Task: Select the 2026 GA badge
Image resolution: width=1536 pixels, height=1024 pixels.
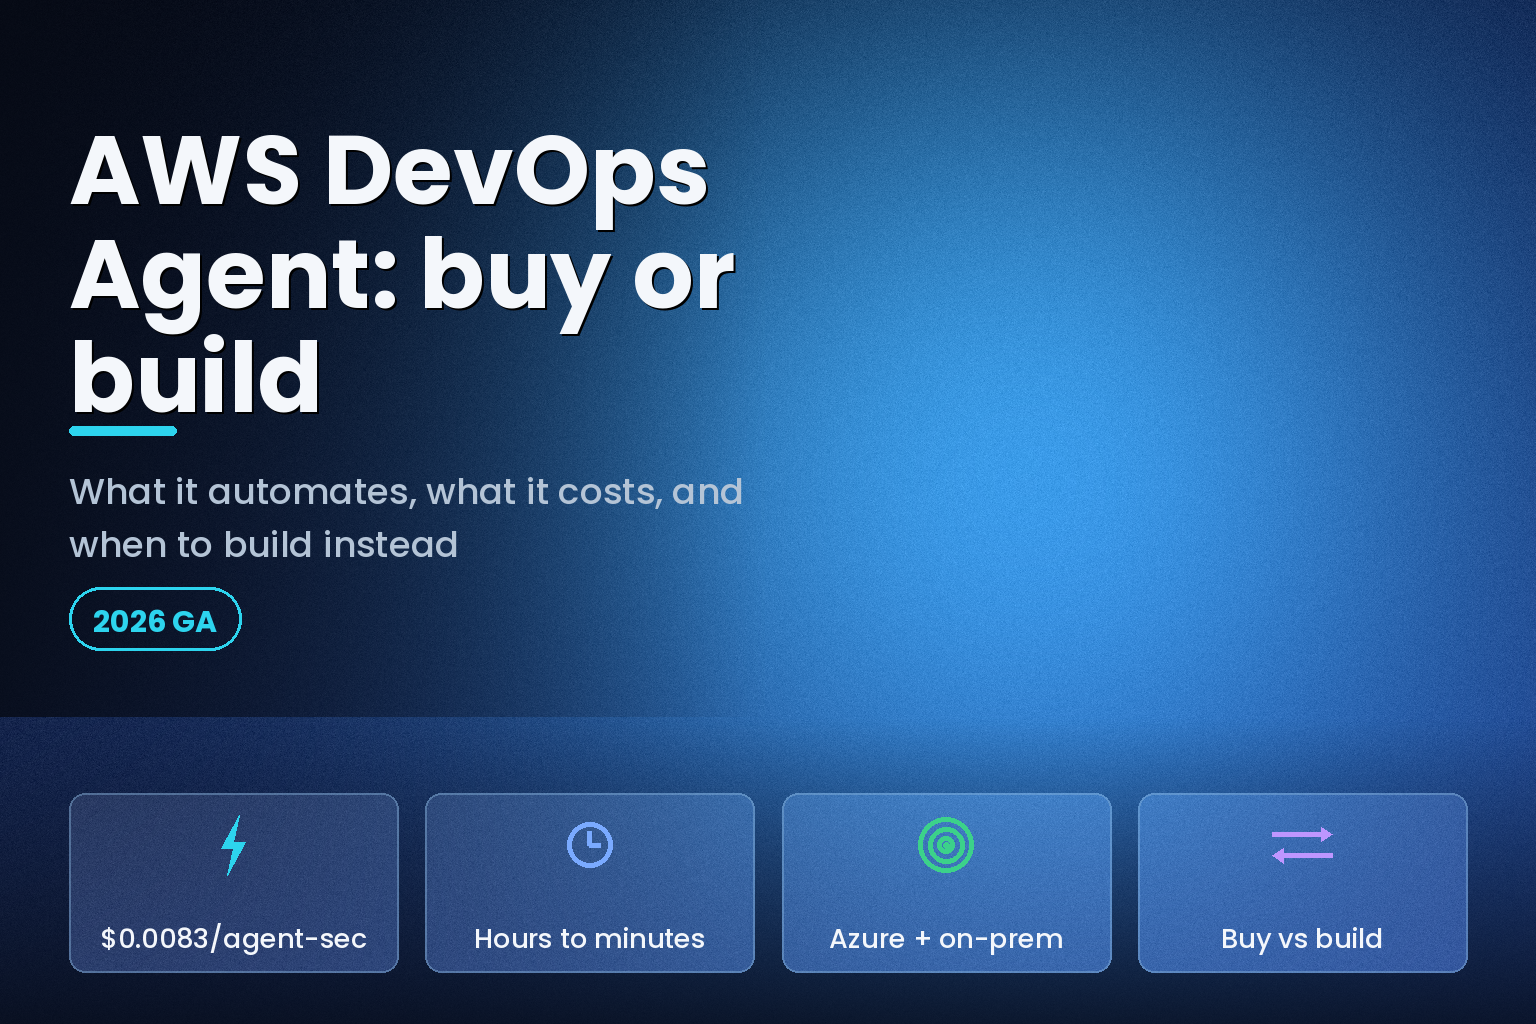Action: pyautogui.click(x=155, y=619)
